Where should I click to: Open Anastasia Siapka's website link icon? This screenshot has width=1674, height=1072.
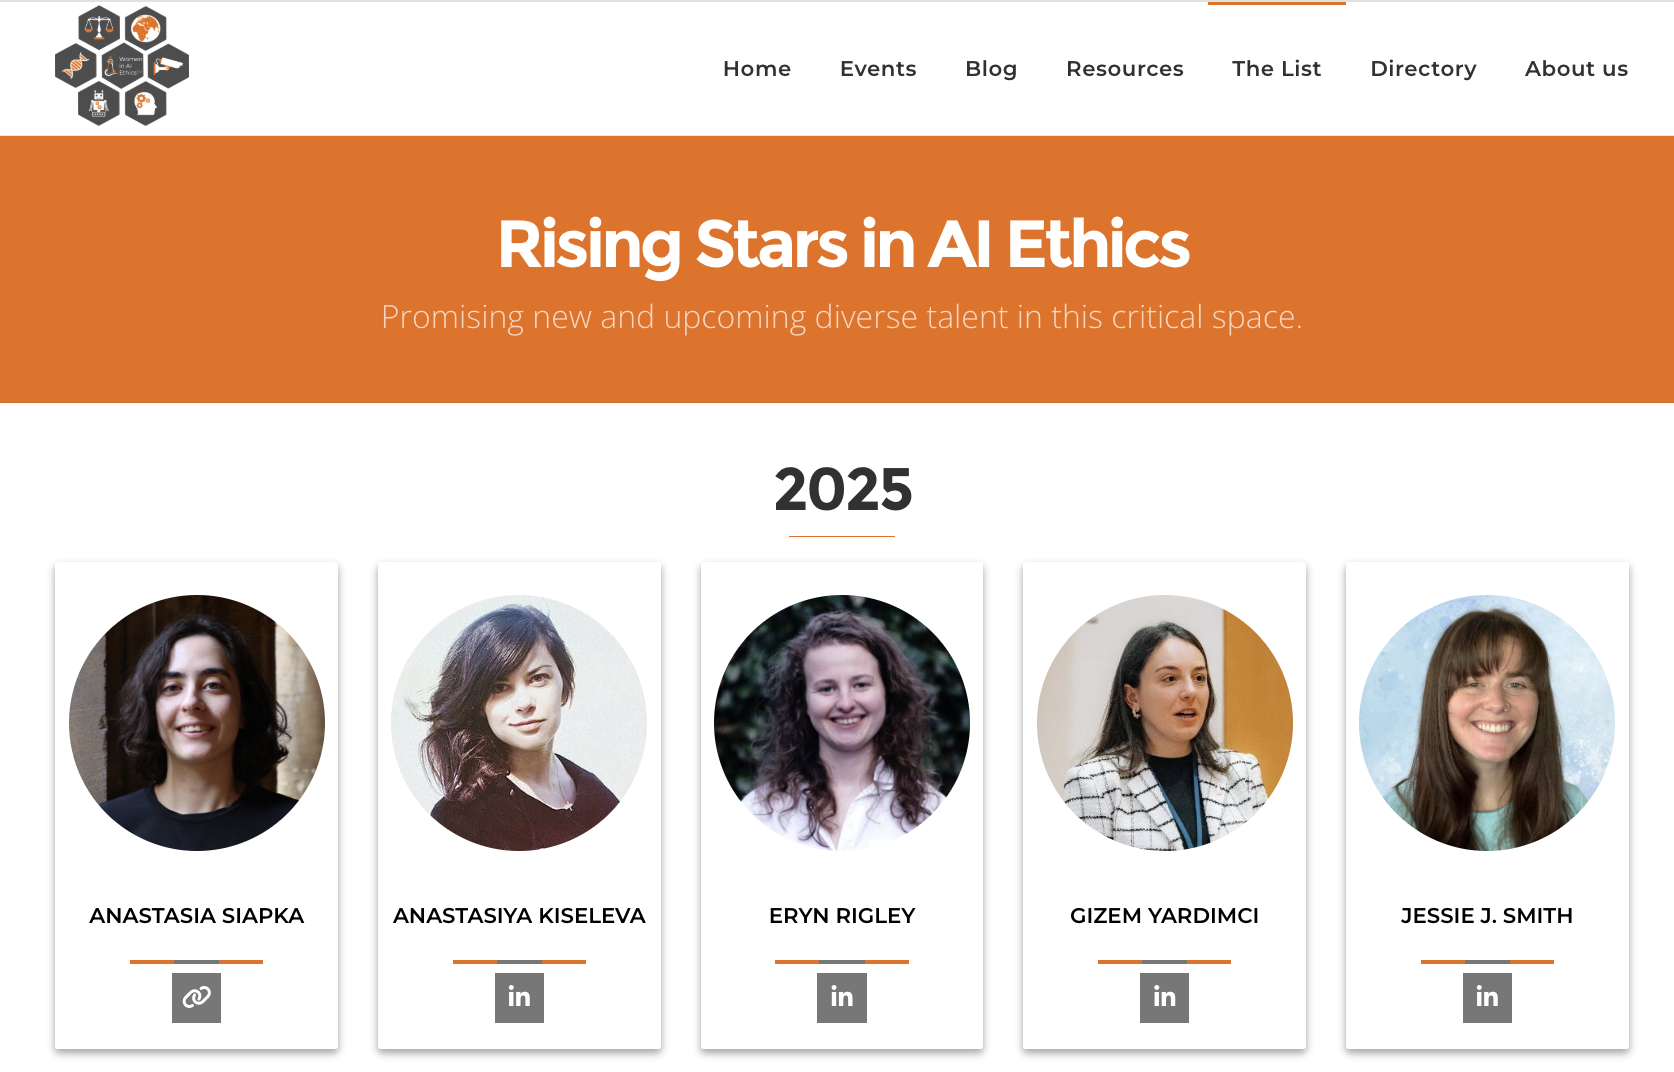point(196,998)
